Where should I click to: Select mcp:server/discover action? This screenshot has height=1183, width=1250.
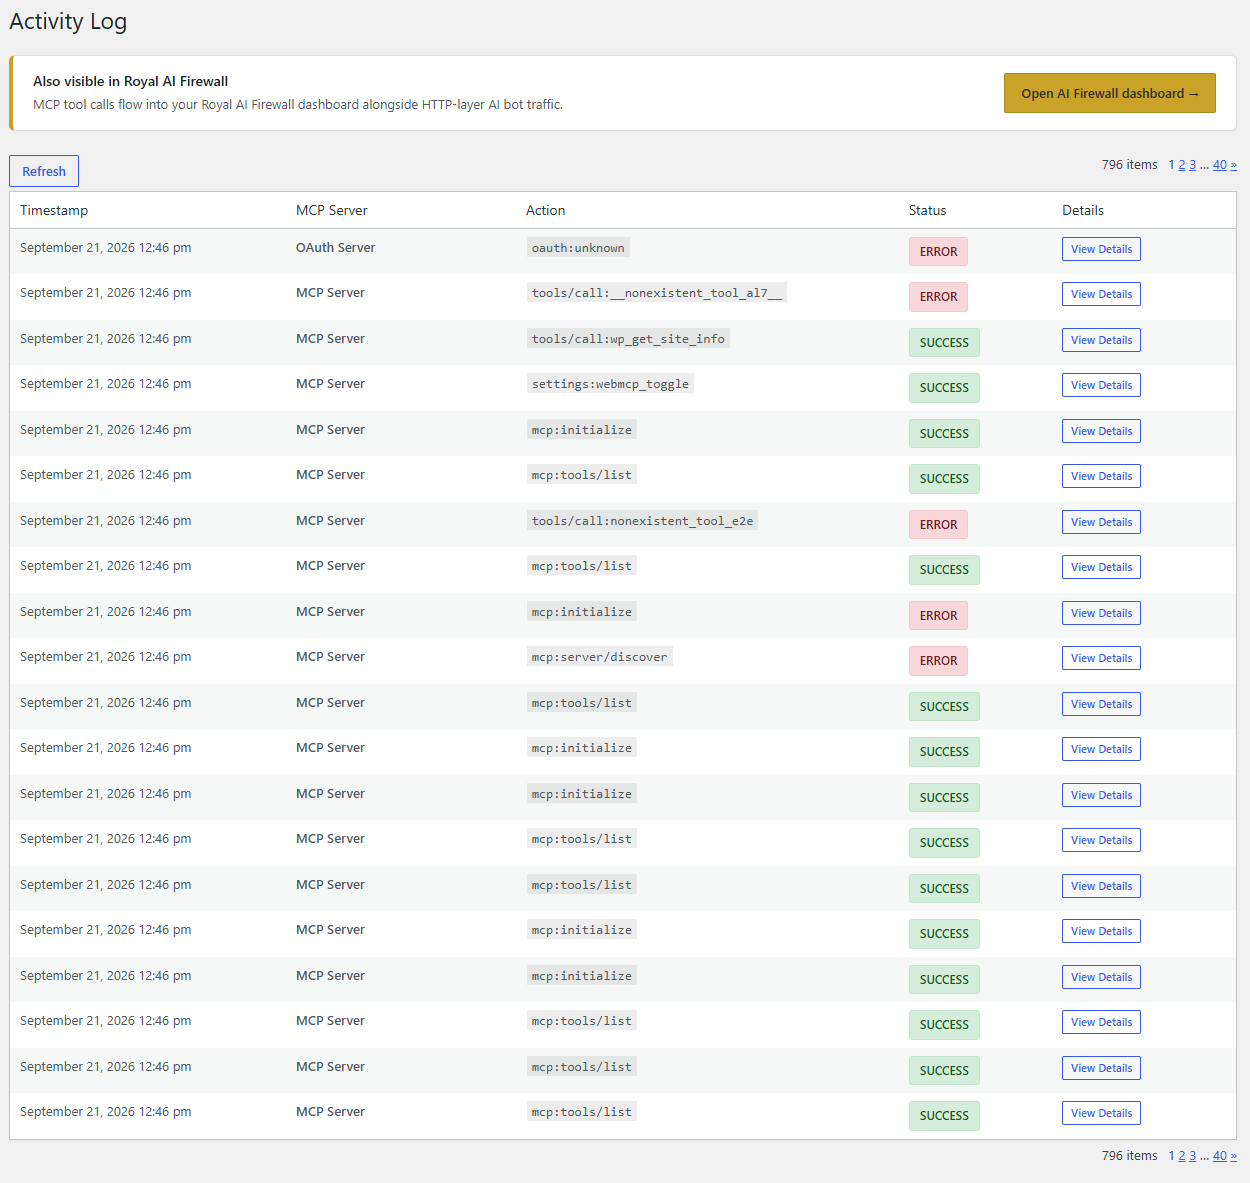coord(599,657)
